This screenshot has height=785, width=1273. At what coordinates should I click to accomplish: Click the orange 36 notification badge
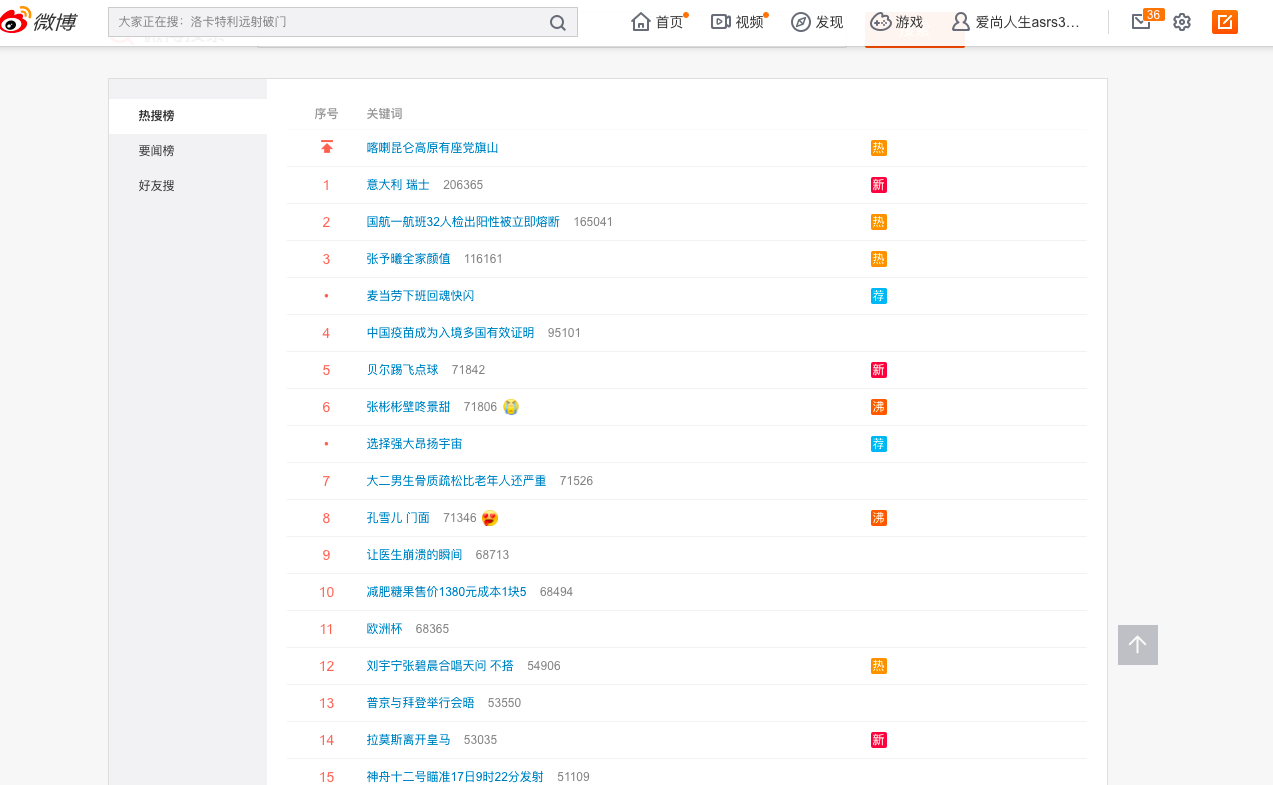coord(1153,14)
